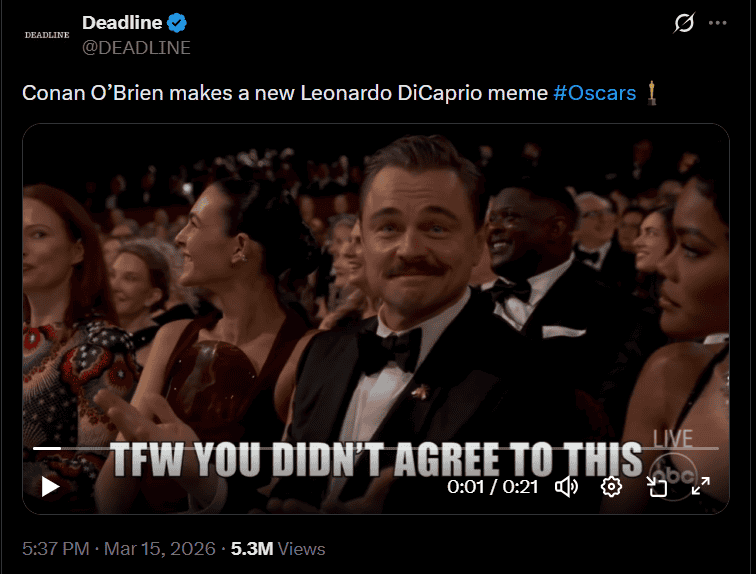Enable picture-in-picture mode for video
This screenshot has width=756, height=574.
656,487
